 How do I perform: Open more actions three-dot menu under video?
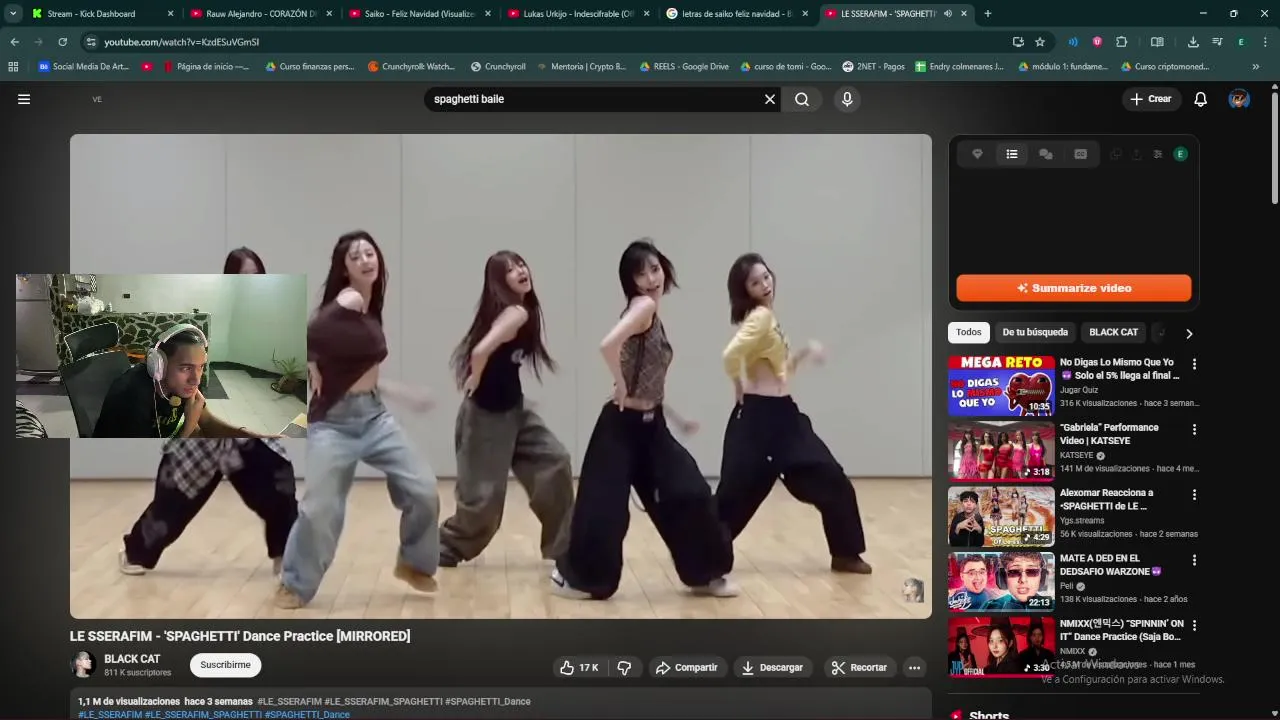[x=914, y=667]
